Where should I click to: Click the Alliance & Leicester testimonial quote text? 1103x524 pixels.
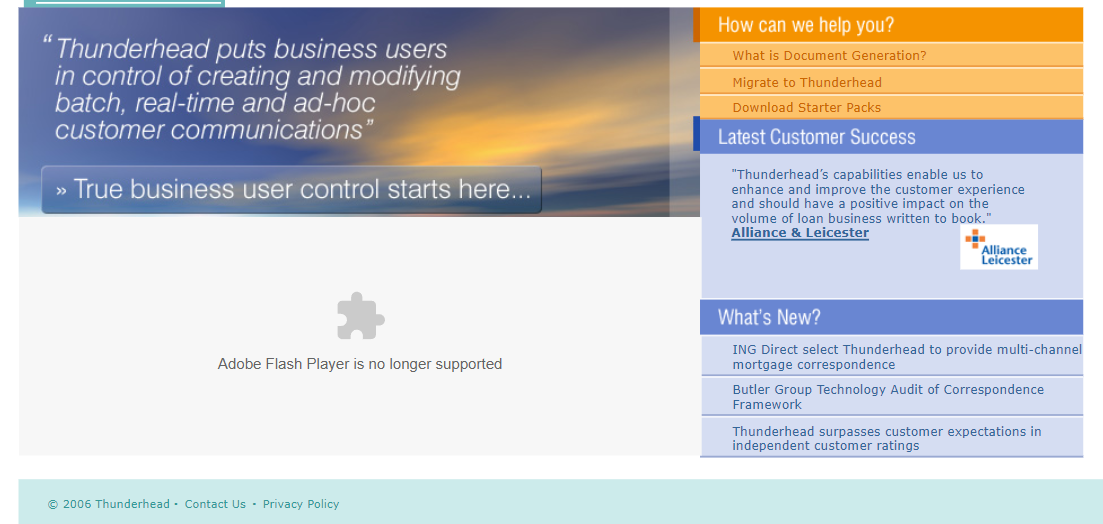coord(878,196)
